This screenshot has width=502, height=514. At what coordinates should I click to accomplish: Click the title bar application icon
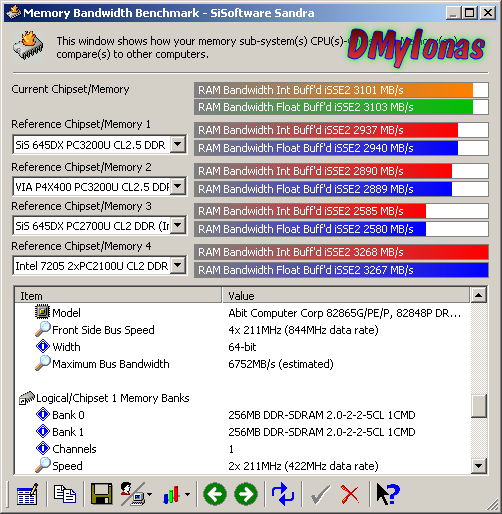click(13, 13)
